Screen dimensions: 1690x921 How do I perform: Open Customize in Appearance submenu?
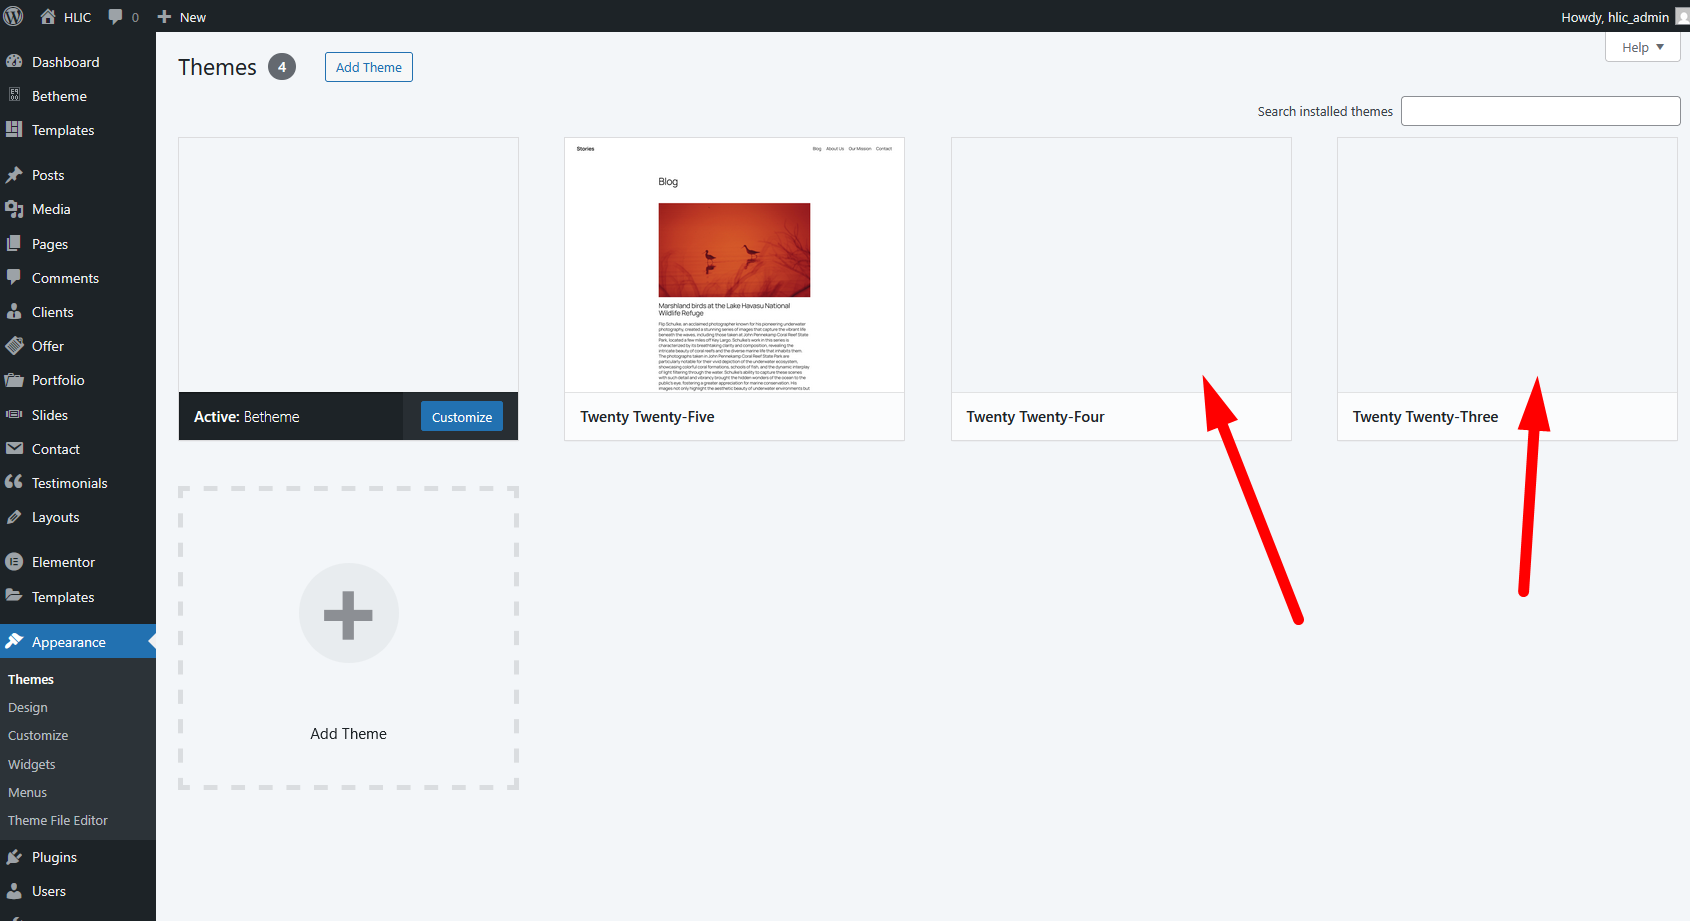pyautogui.click(x=38, y=735)
